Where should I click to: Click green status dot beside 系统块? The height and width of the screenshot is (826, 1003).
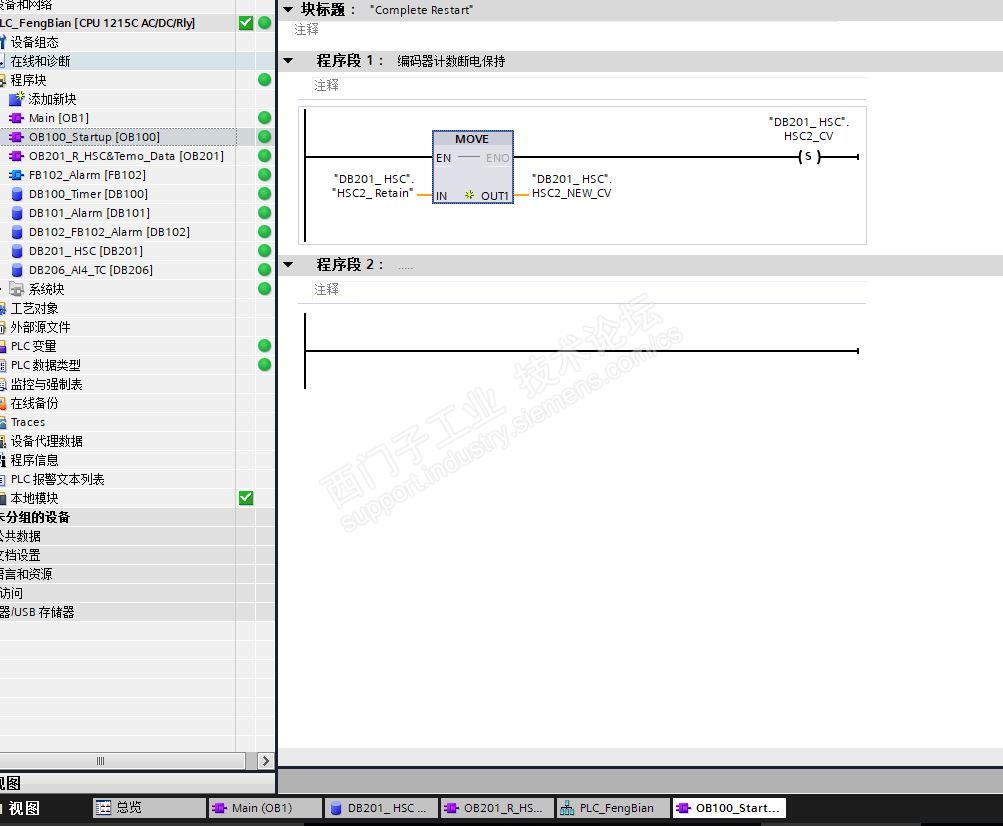click(264, 289)
